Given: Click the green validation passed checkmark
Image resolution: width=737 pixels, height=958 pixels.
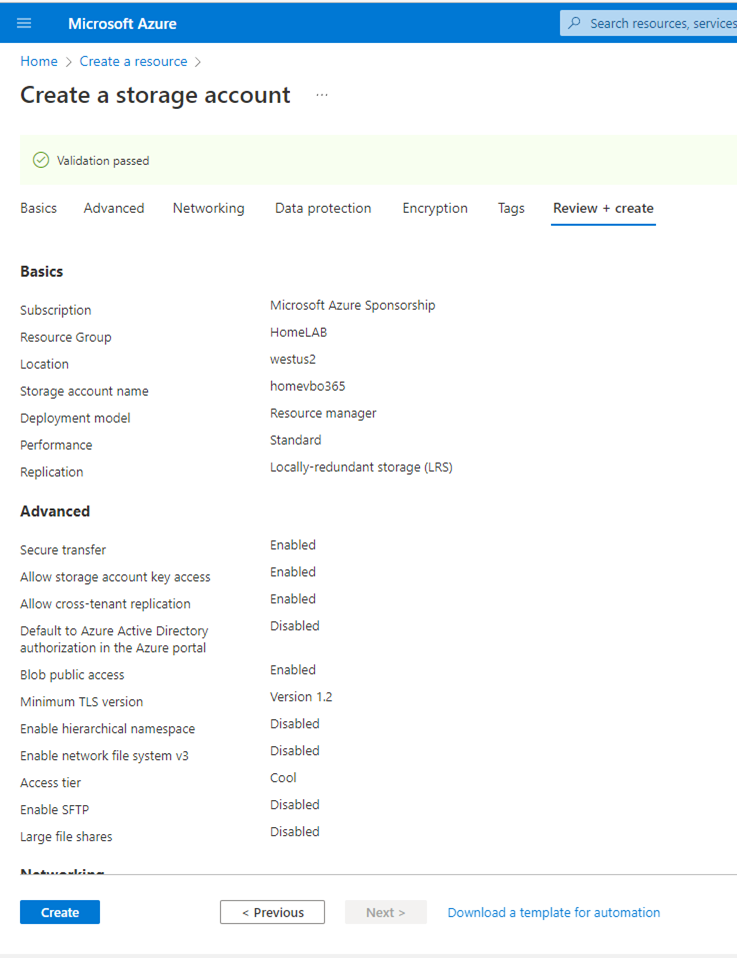Looking at the screenshot, I should [41, 160].
